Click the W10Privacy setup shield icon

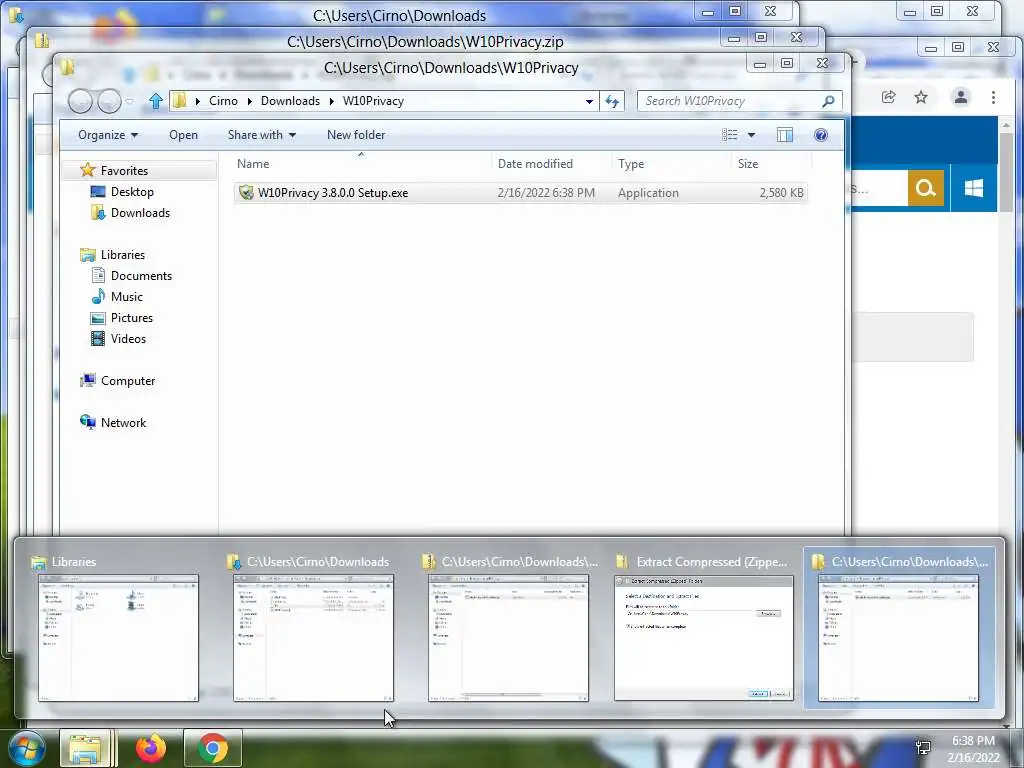click(246, 193)
